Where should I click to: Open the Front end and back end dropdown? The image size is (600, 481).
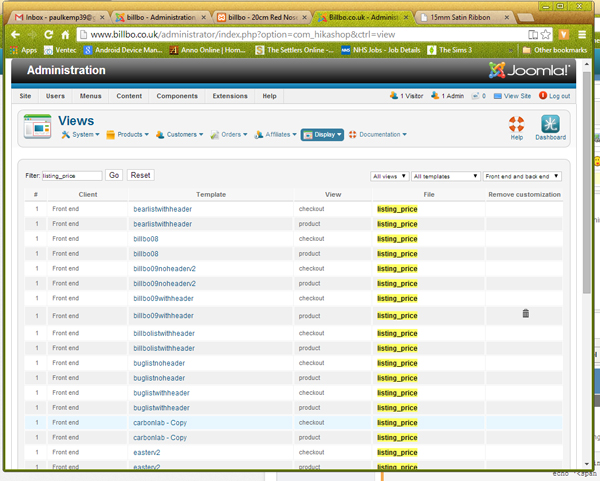(522, 176)
